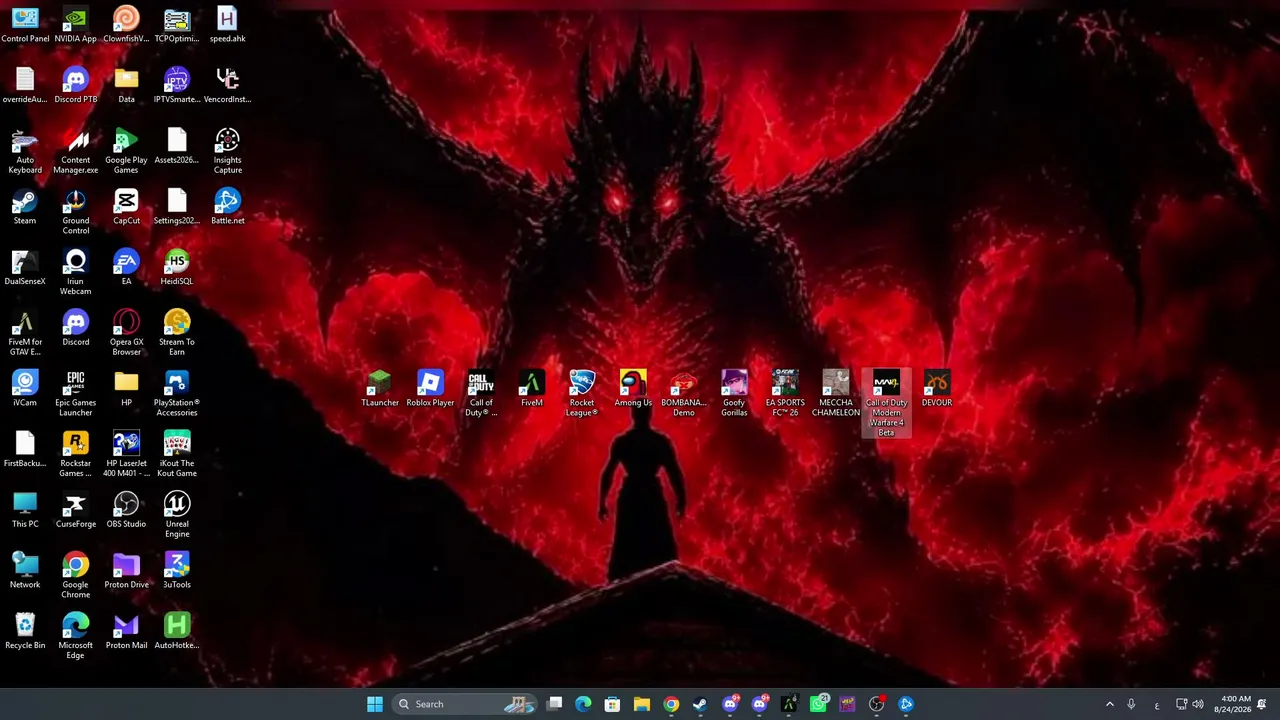The height and width of the screenshot is (720, 1280).
Task: Select the HeidiSQL desktop icon
Action: [177, 269]
